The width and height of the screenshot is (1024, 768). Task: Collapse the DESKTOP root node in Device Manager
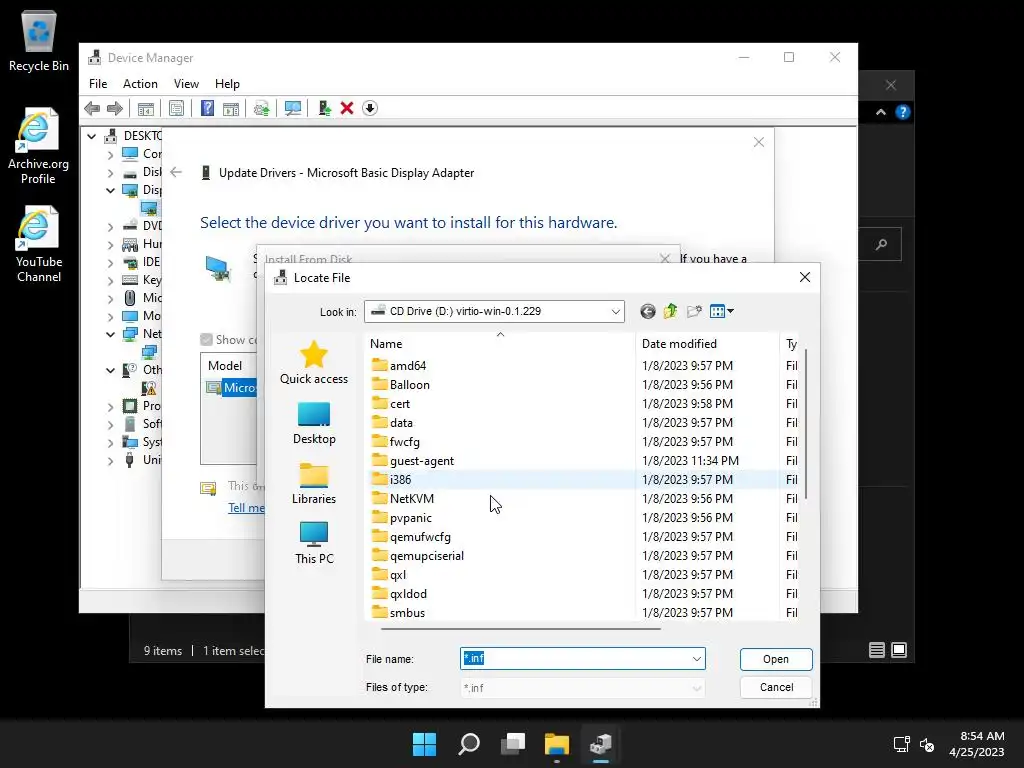click(x=91, y=136)
